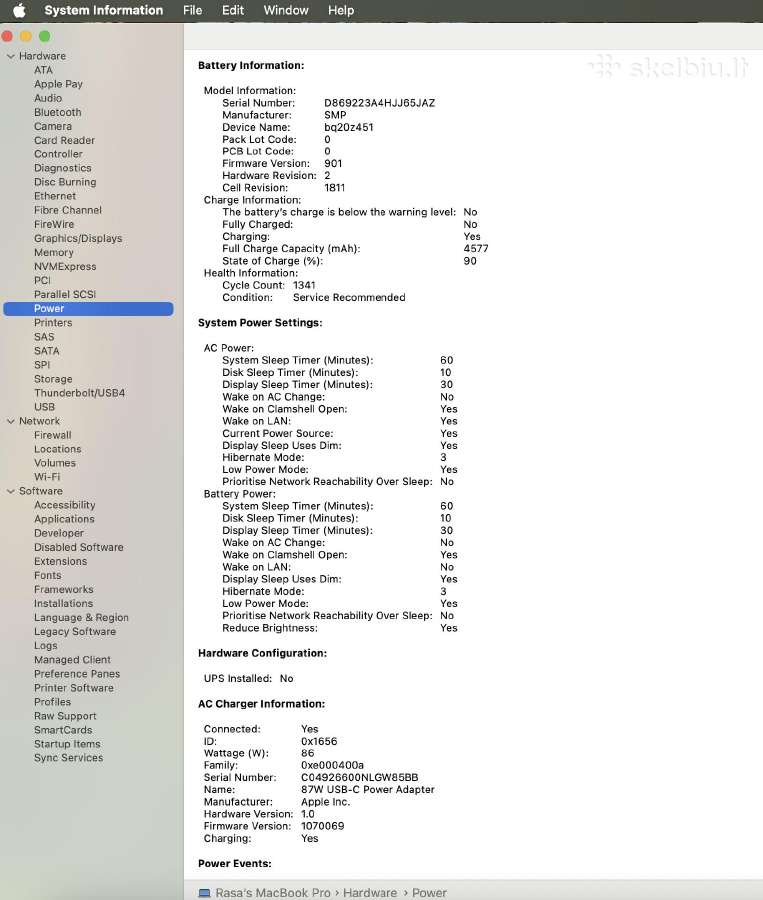The height and width of the screenshot is (900, 763).
Task: Select Apple Pay in the sidebar
Action: point(58,84)
